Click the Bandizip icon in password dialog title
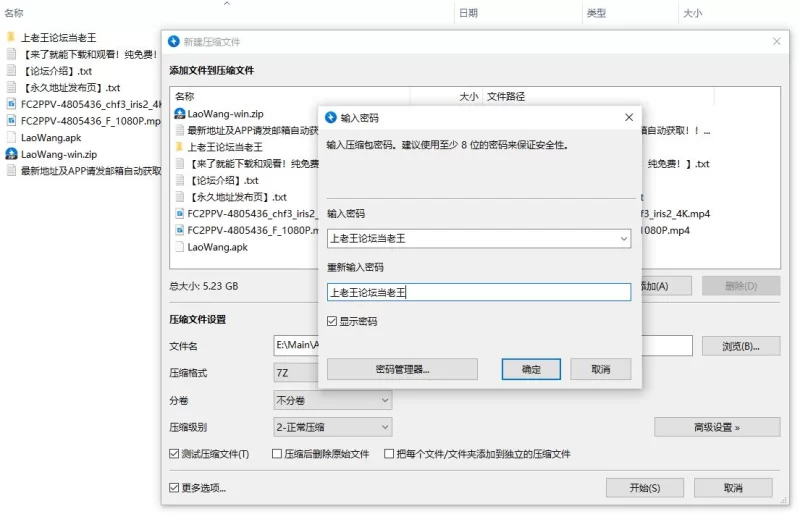The height and width of the screenshot is (522, 800). pyautogui.click(x=331, y=117)
